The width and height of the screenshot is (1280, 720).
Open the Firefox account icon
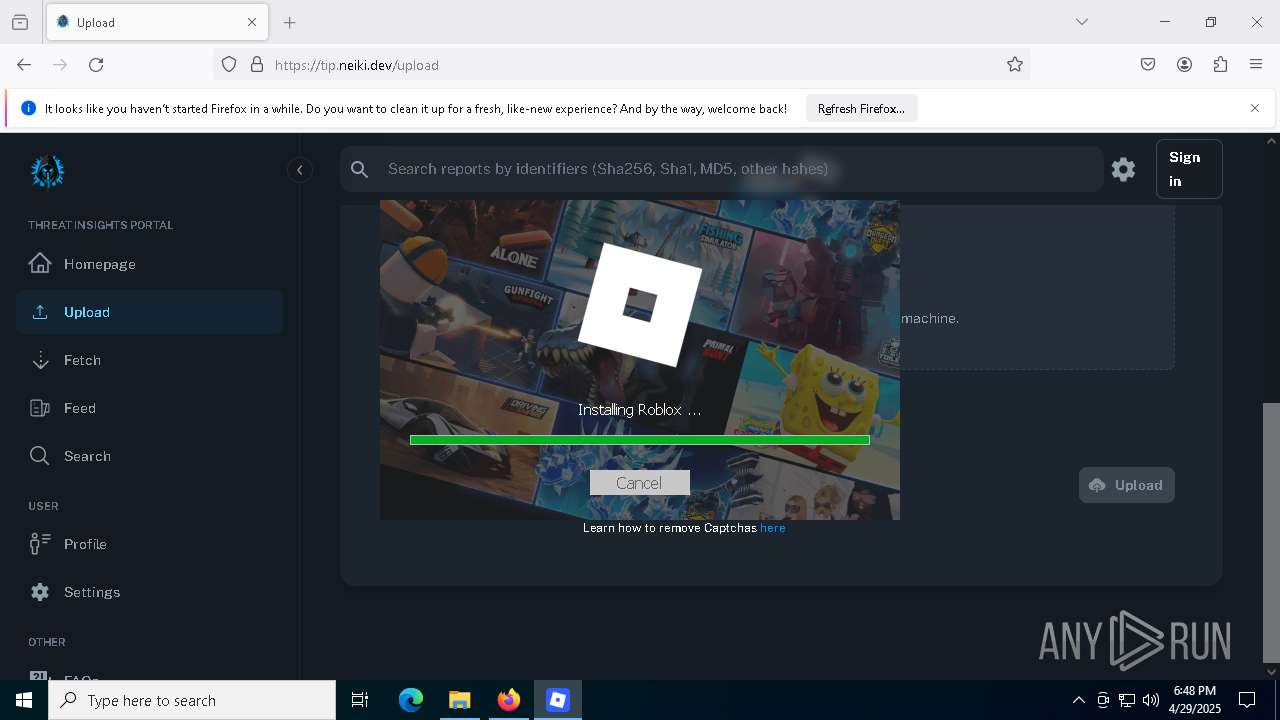[1184, 64]
